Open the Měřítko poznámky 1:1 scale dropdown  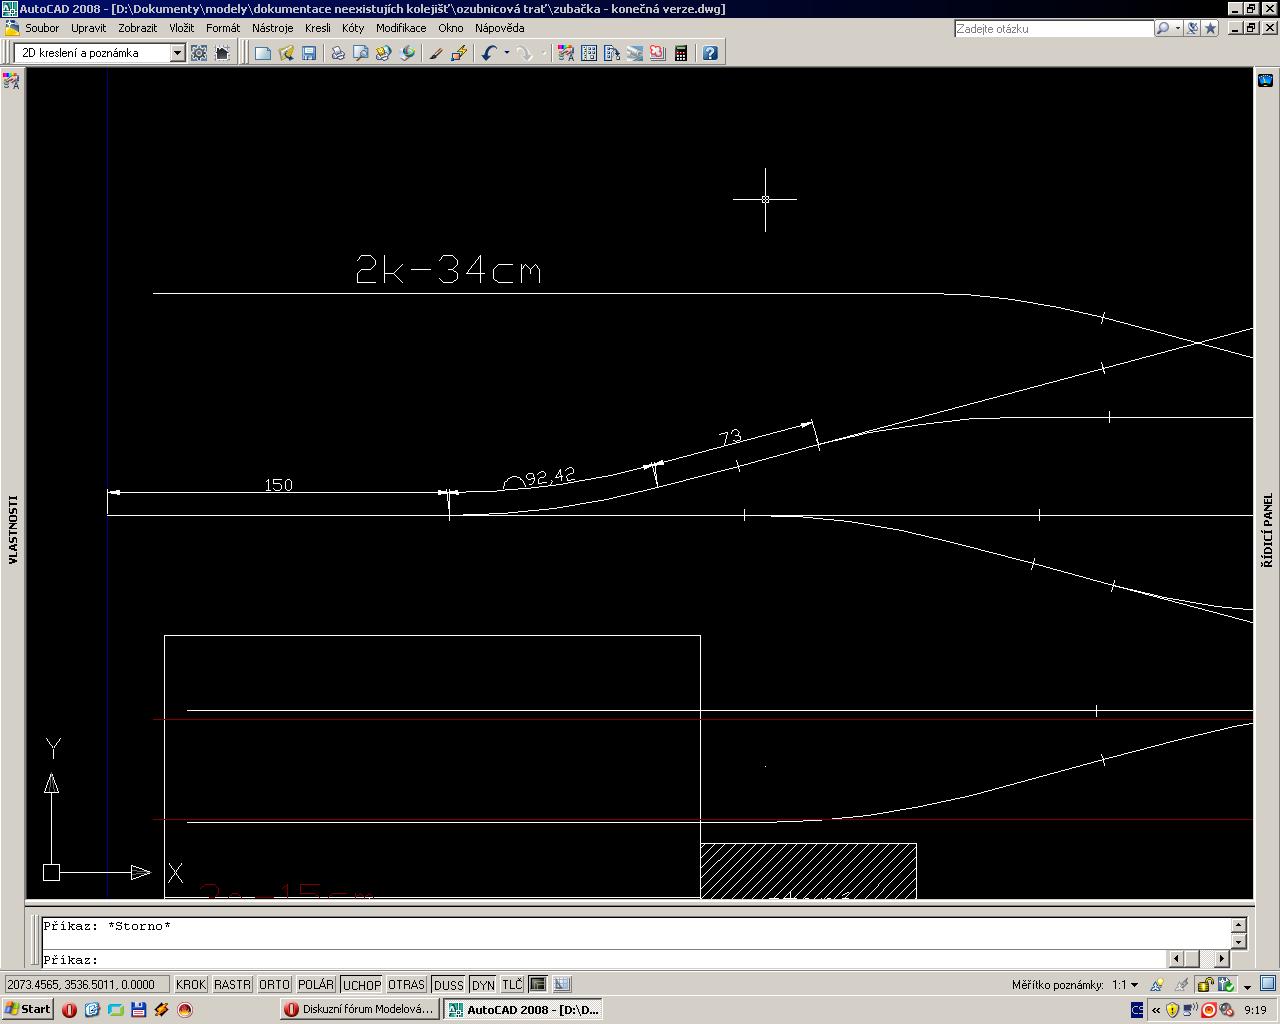[1133, 985]
